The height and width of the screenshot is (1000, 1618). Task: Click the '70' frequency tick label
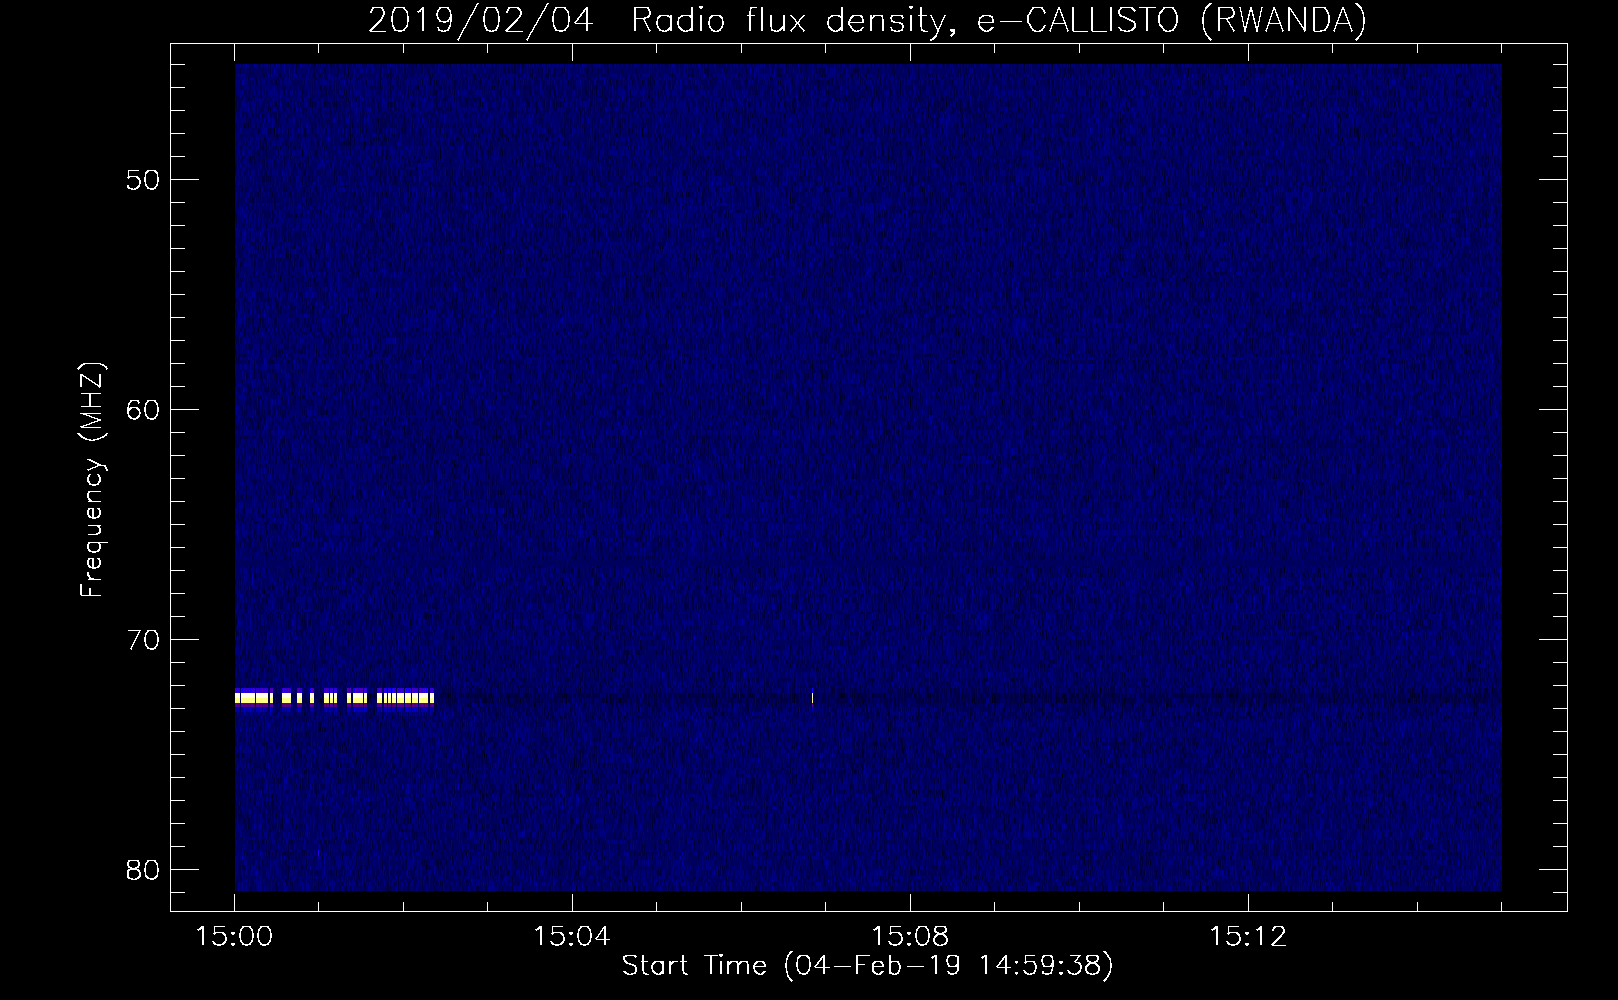point(143,640)
